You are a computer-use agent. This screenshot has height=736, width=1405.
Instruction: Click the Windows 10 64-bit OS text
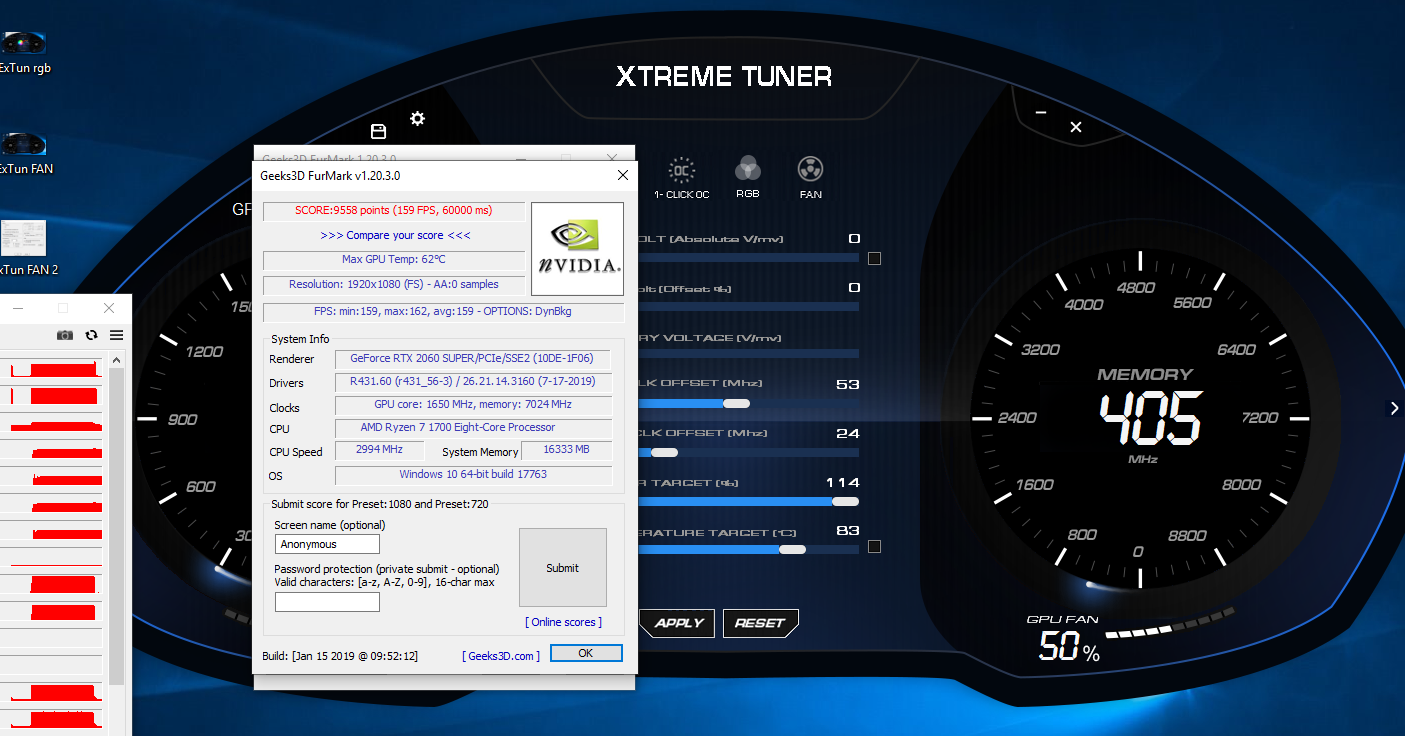[x=473, y=474]
